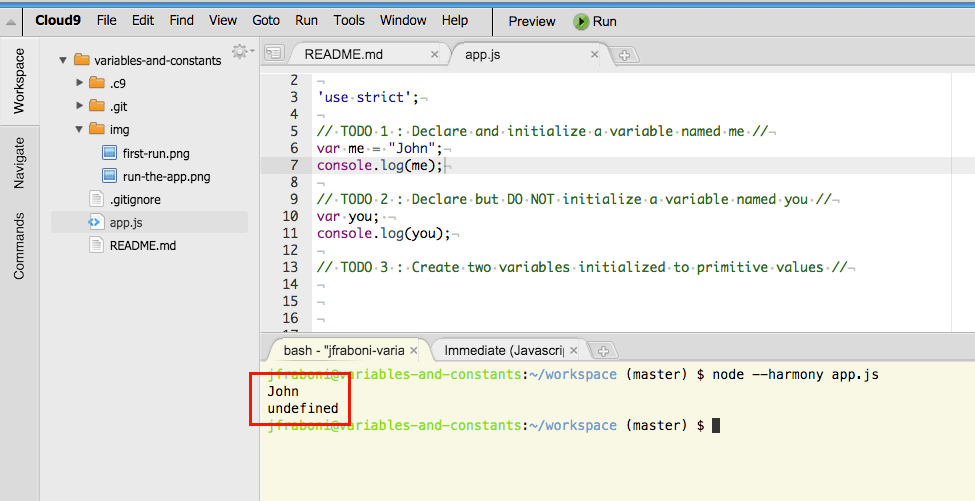The image size is (975, 501).
Task: Click the img folder icon
Action: [x=97, y=129]
